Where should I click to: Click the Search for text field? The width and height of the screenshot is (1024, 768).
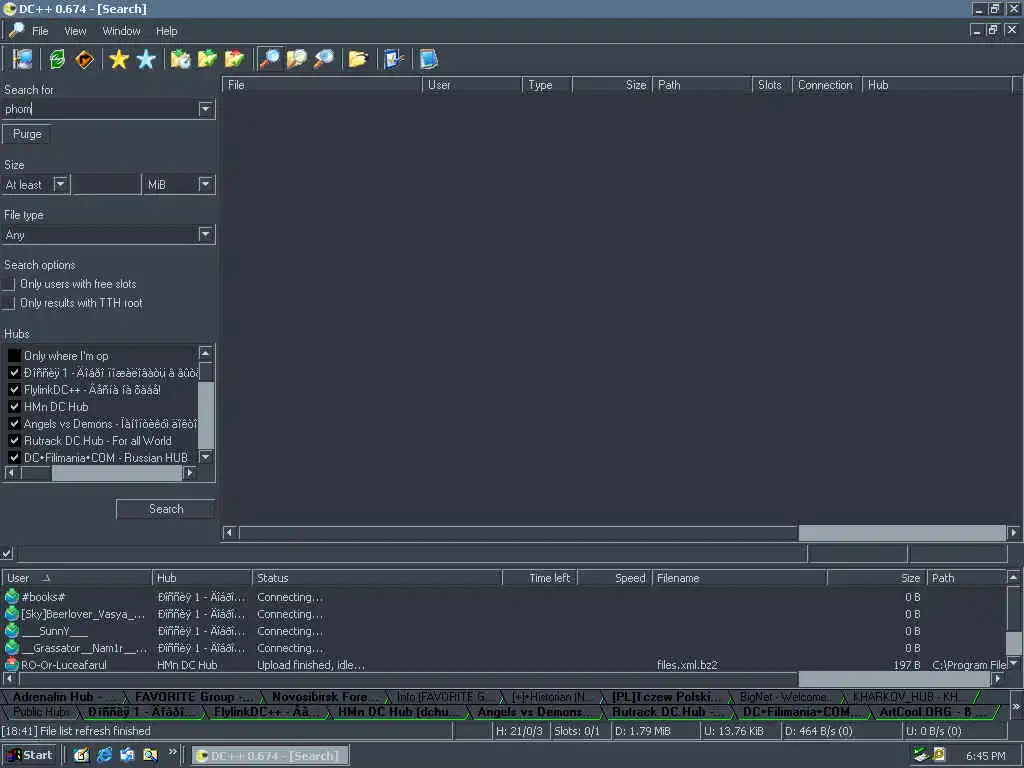(101, 109)
